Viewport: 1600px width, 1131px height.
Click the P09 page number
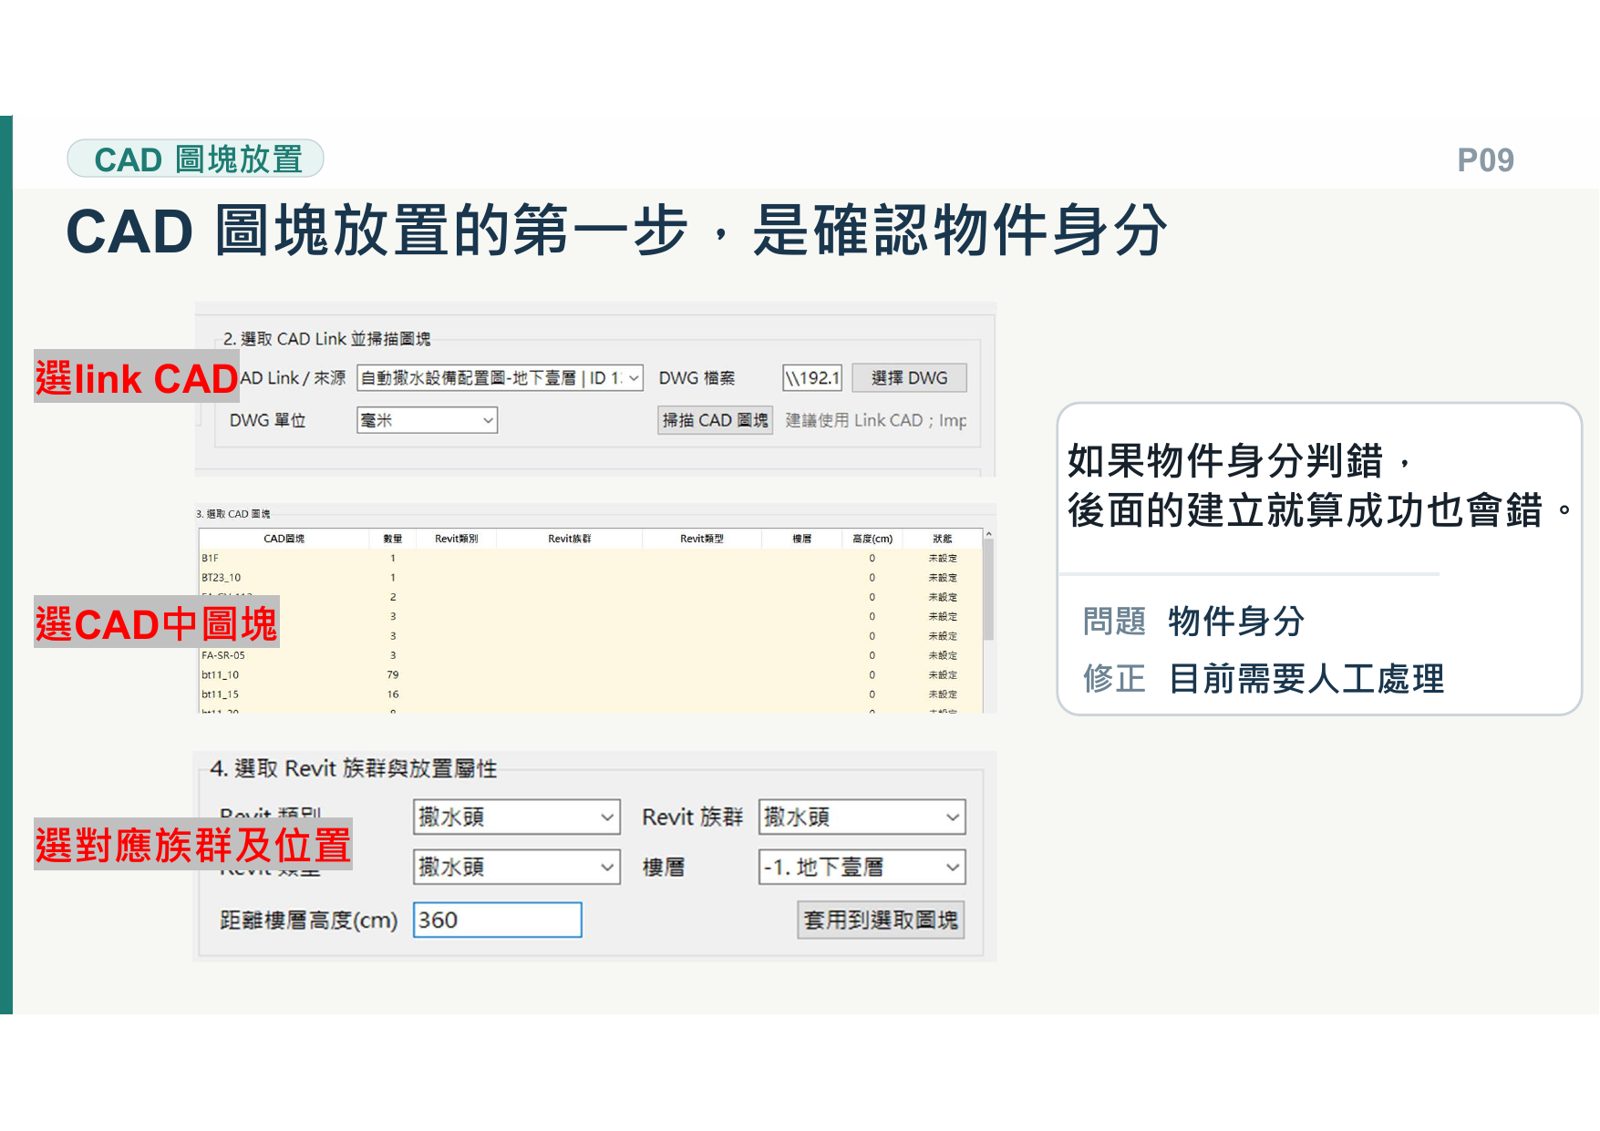[1485, 160]
